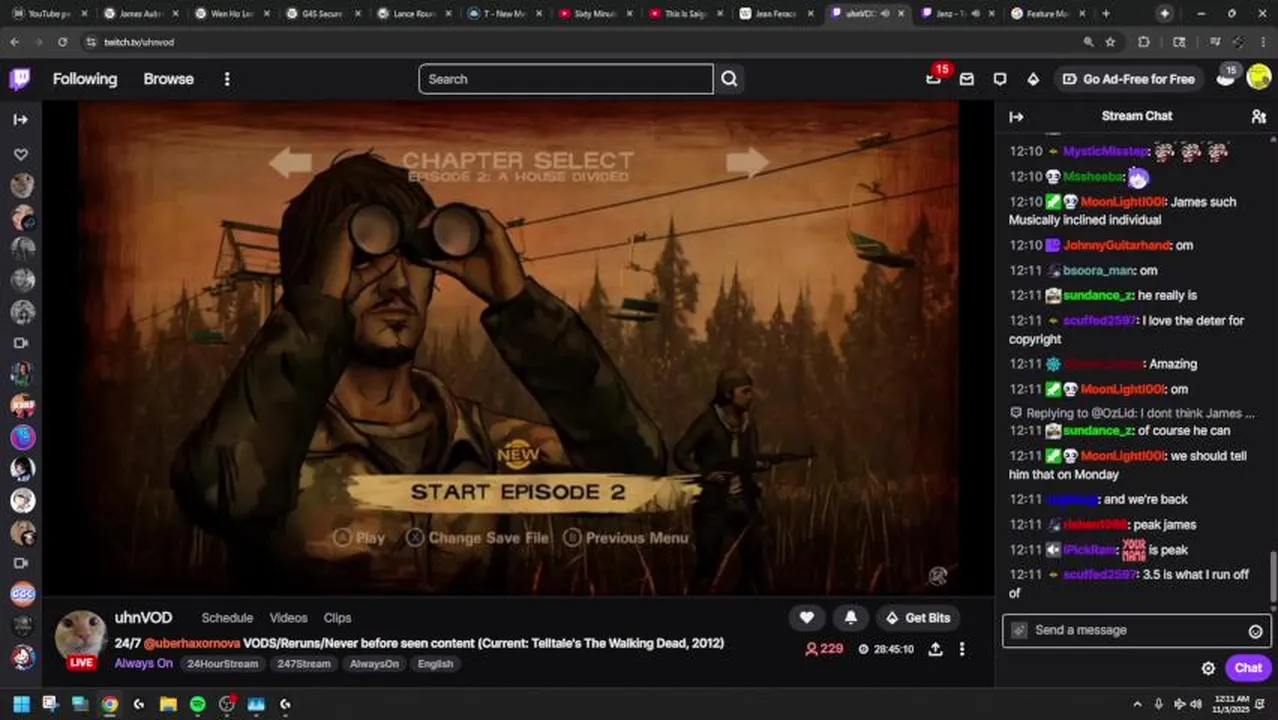The width and height of the screenshot is (1278, 720).
Task: Open the channel Videos tab
Action: (x=288, y=618)
